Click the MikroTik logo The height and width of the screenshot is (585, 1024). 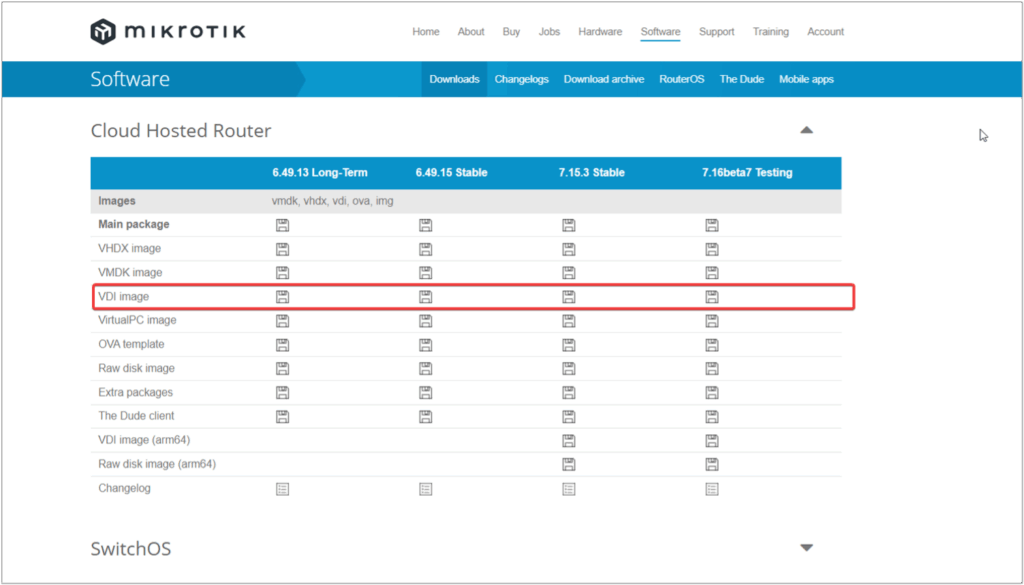click(x=168, y=31)
